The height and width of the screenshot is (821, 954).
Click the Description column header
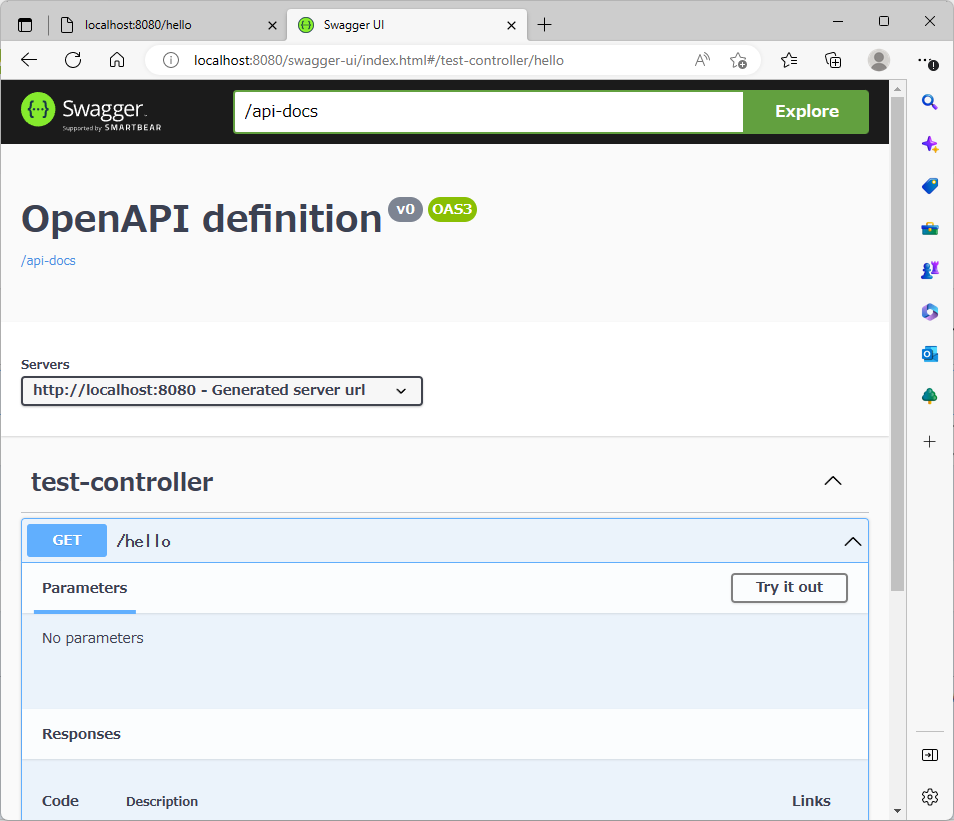point(162,802)
